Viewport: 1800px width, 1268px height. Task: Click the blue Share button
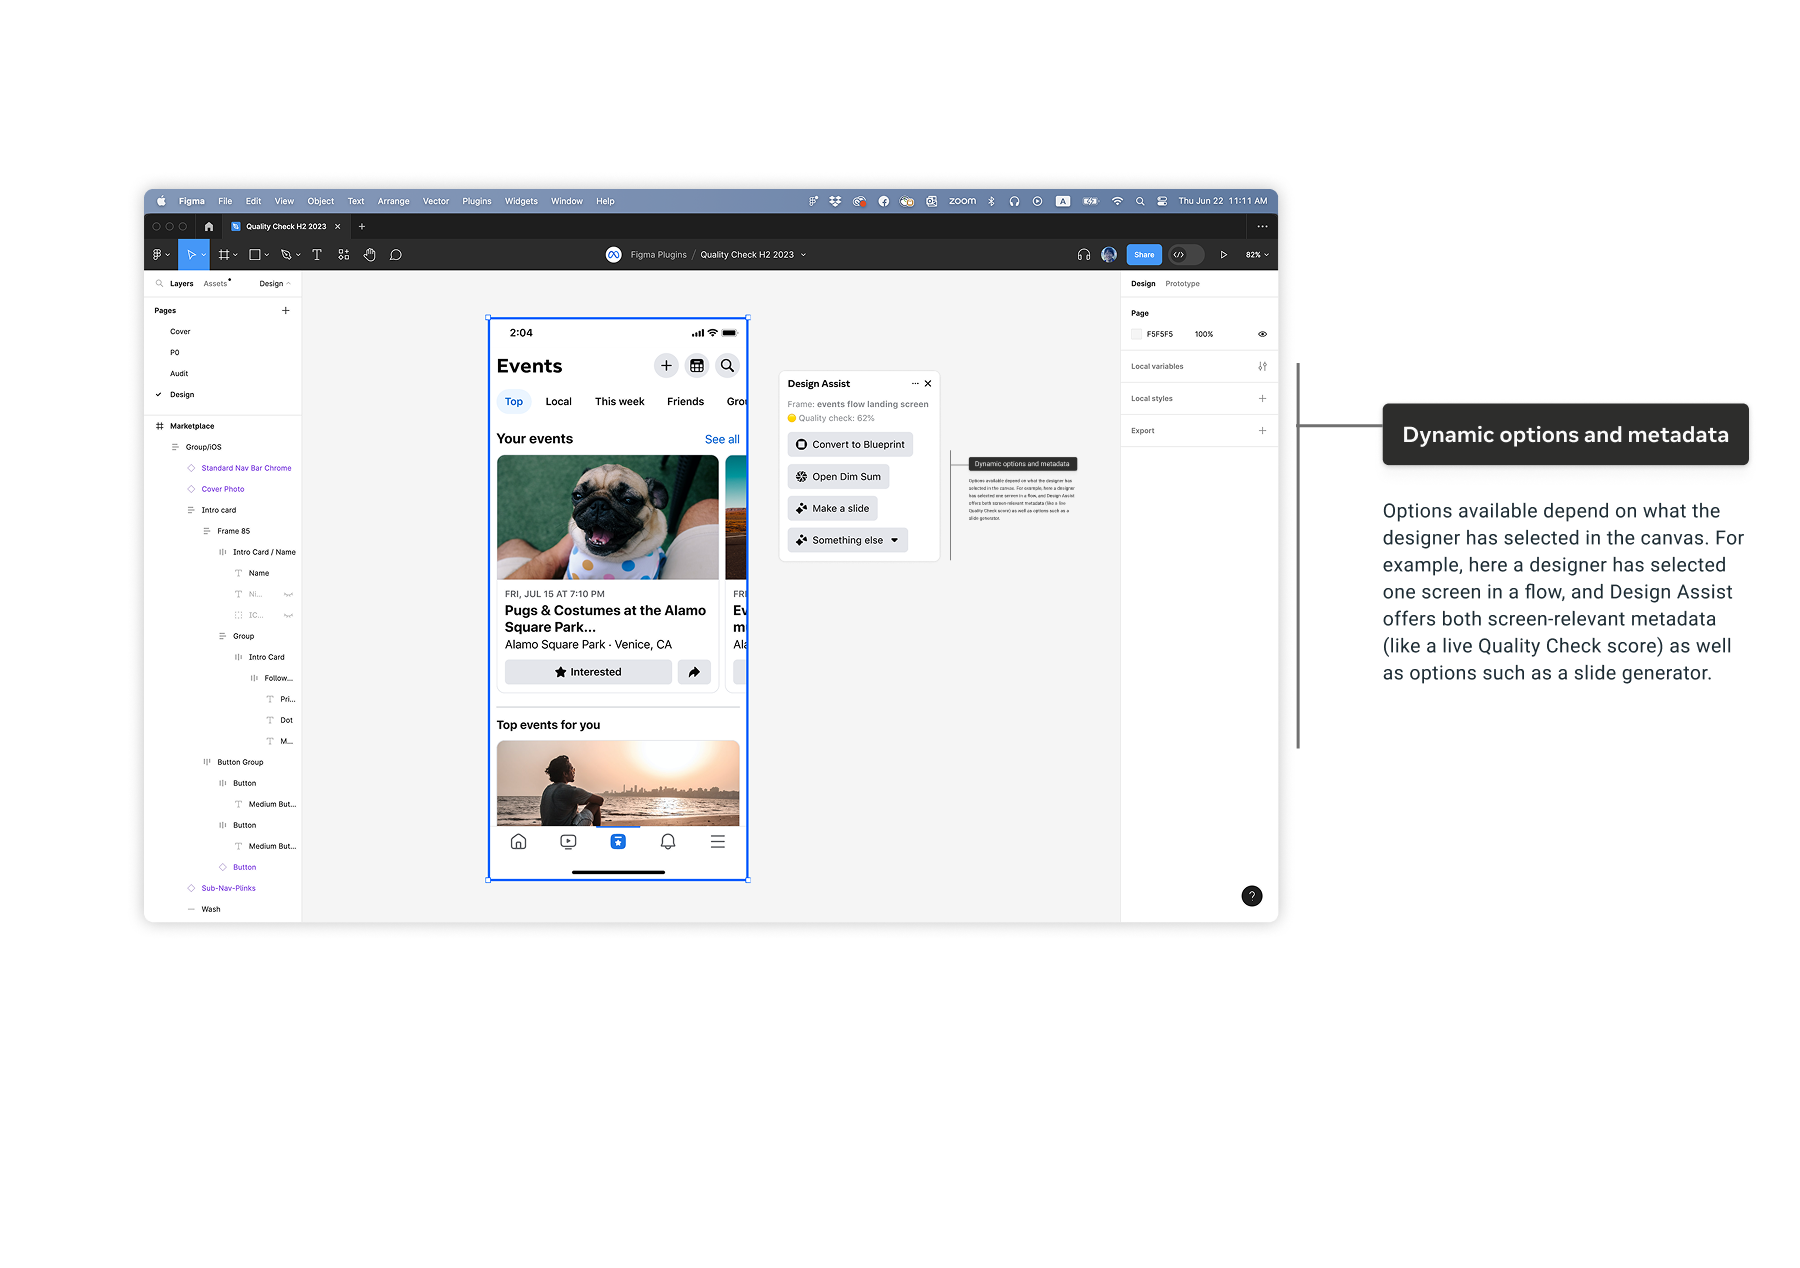(x=1144, y=255)
